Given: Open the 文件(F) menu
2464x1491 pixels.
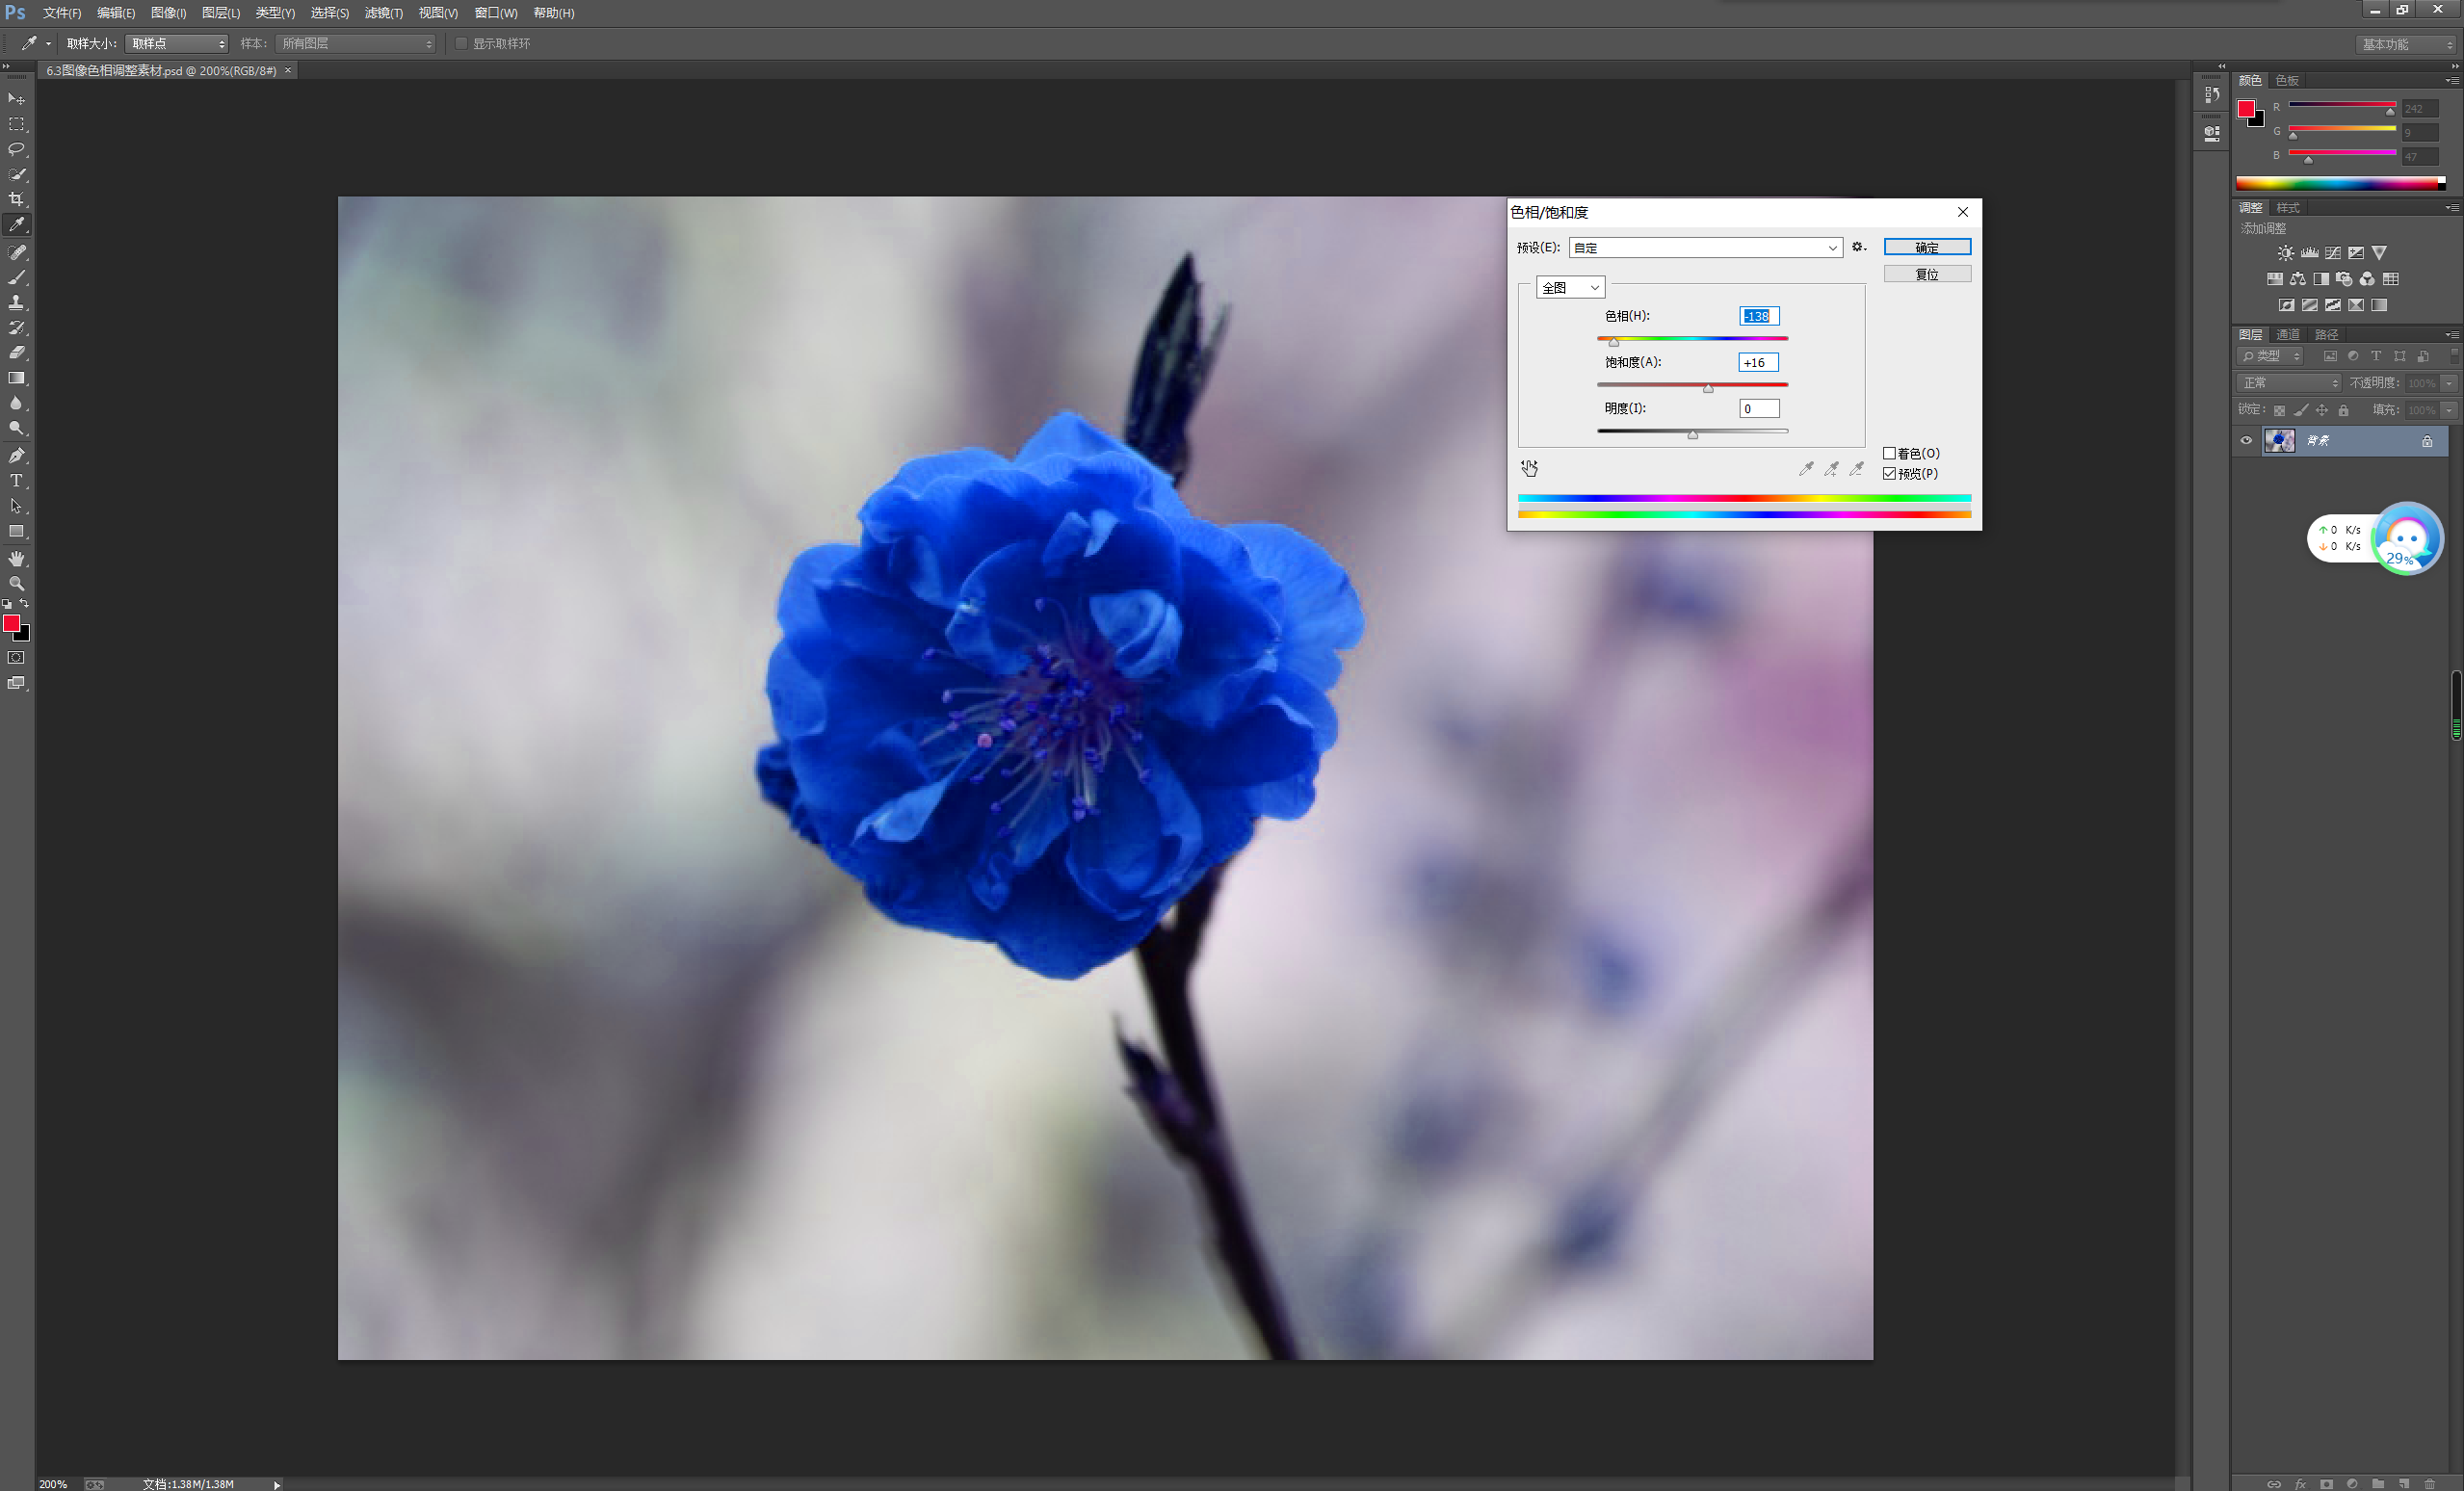Looking at the screenshot, I should coord(61,13).
